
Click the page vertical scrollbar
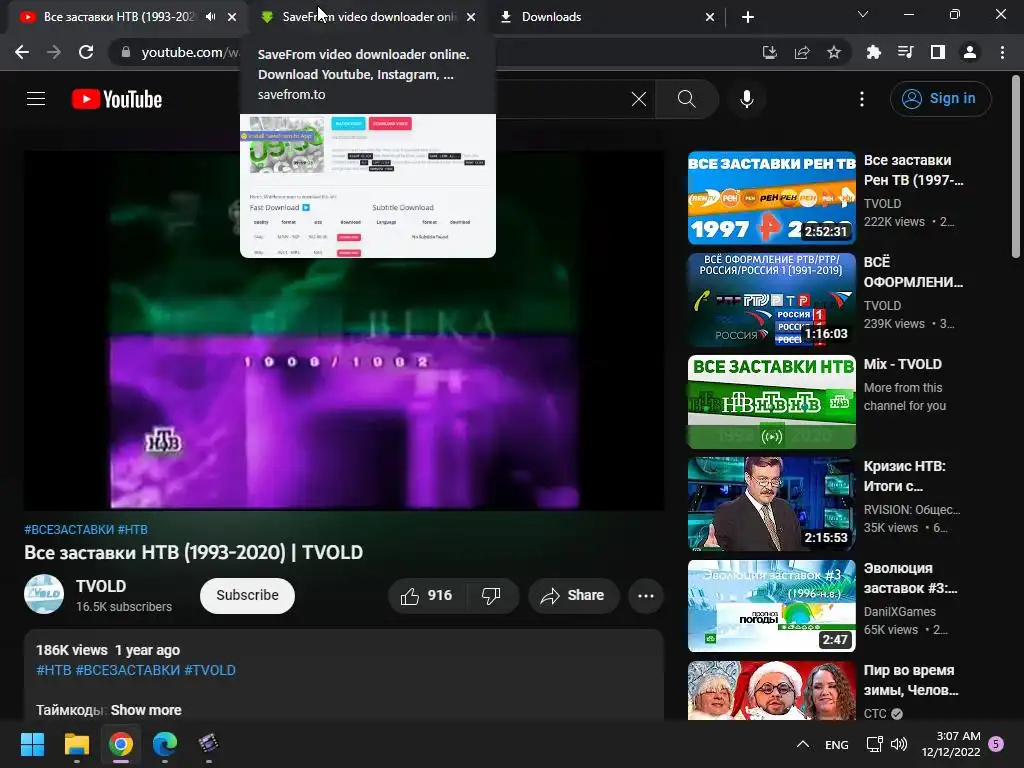(x=1016, y=167)
